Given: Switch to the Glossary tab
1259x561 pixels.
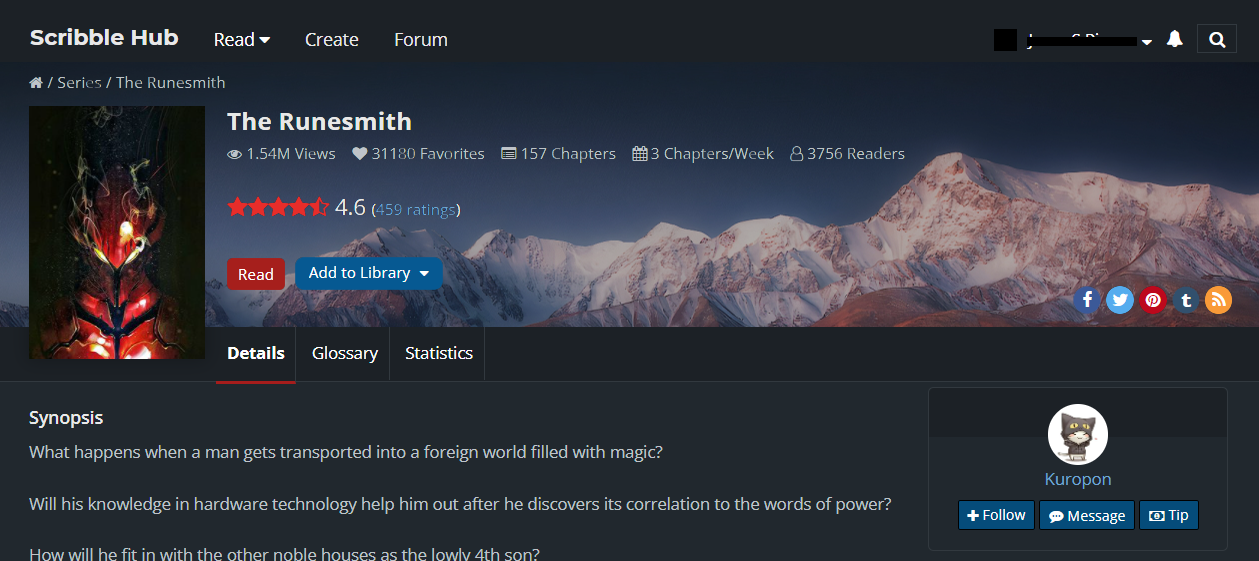Looking at the screenshot, I should (344, 353).
